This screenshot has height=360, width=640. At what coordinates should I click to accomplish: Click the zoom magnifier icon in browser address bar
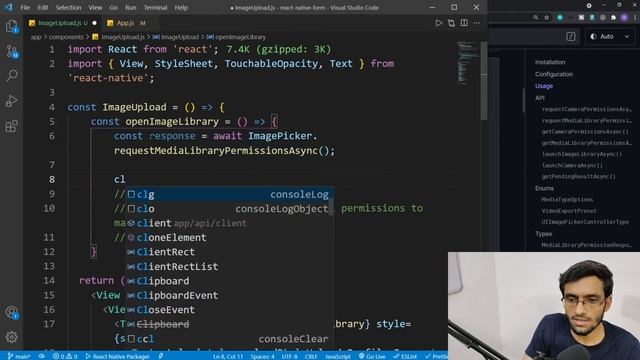pos(536,18)
